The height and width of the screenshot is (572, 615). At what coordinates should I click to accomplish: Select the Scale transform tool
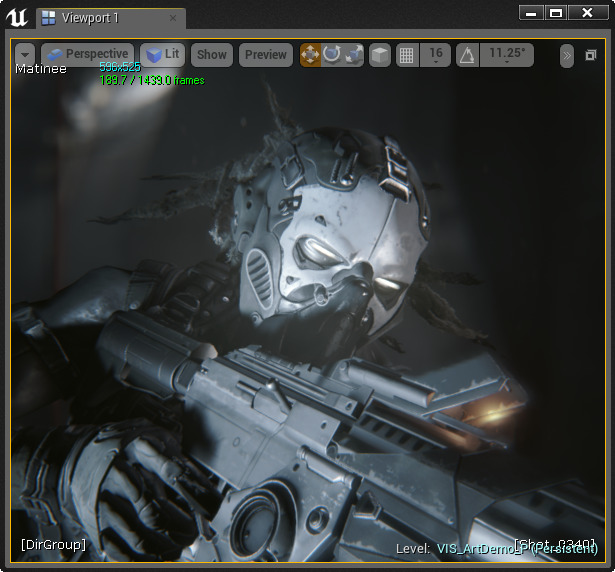pyautogui.click(x=353, y=55)
